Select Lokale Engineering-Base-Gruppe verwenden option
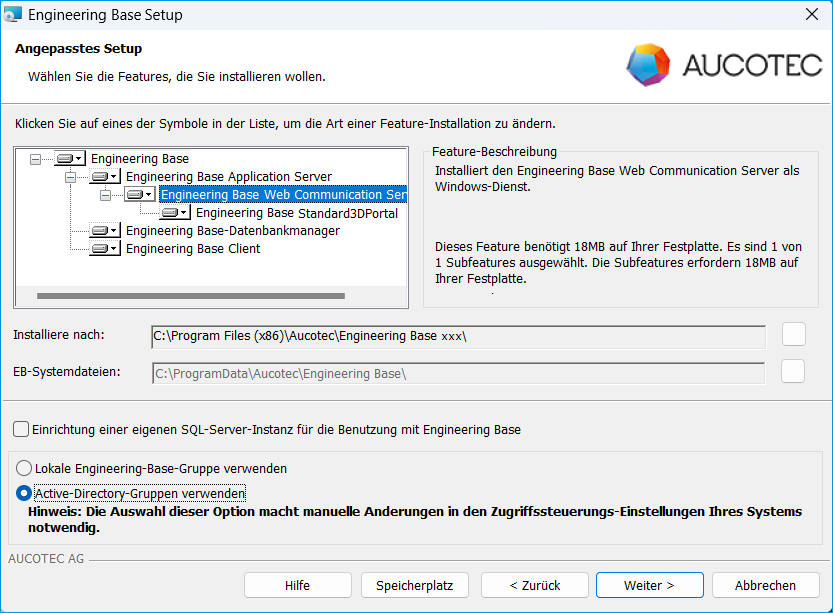The image size is (833, 613). tap(25, 468)
